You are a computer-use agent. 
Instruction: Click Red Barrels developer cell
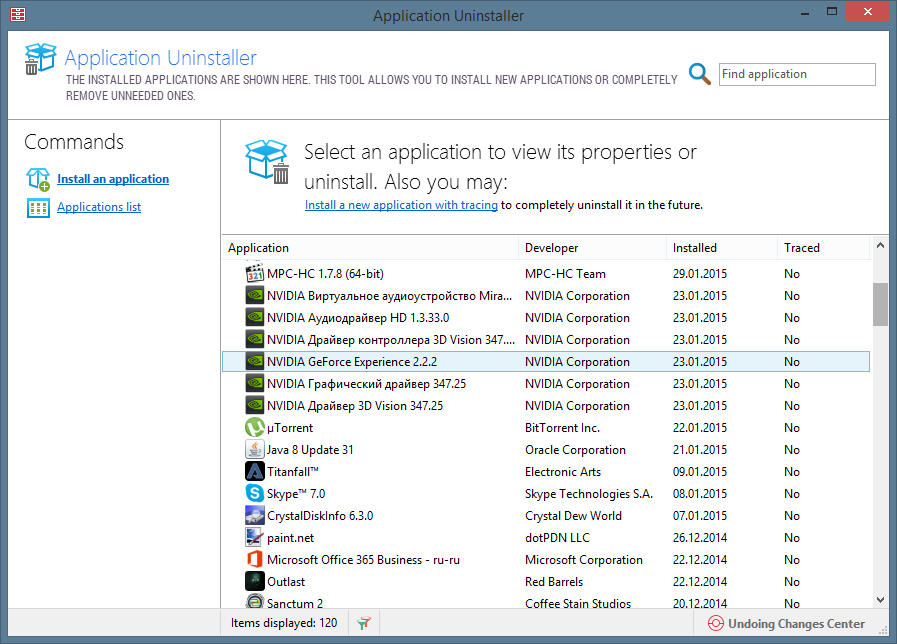pyautogui.click(x=554, y=582)
